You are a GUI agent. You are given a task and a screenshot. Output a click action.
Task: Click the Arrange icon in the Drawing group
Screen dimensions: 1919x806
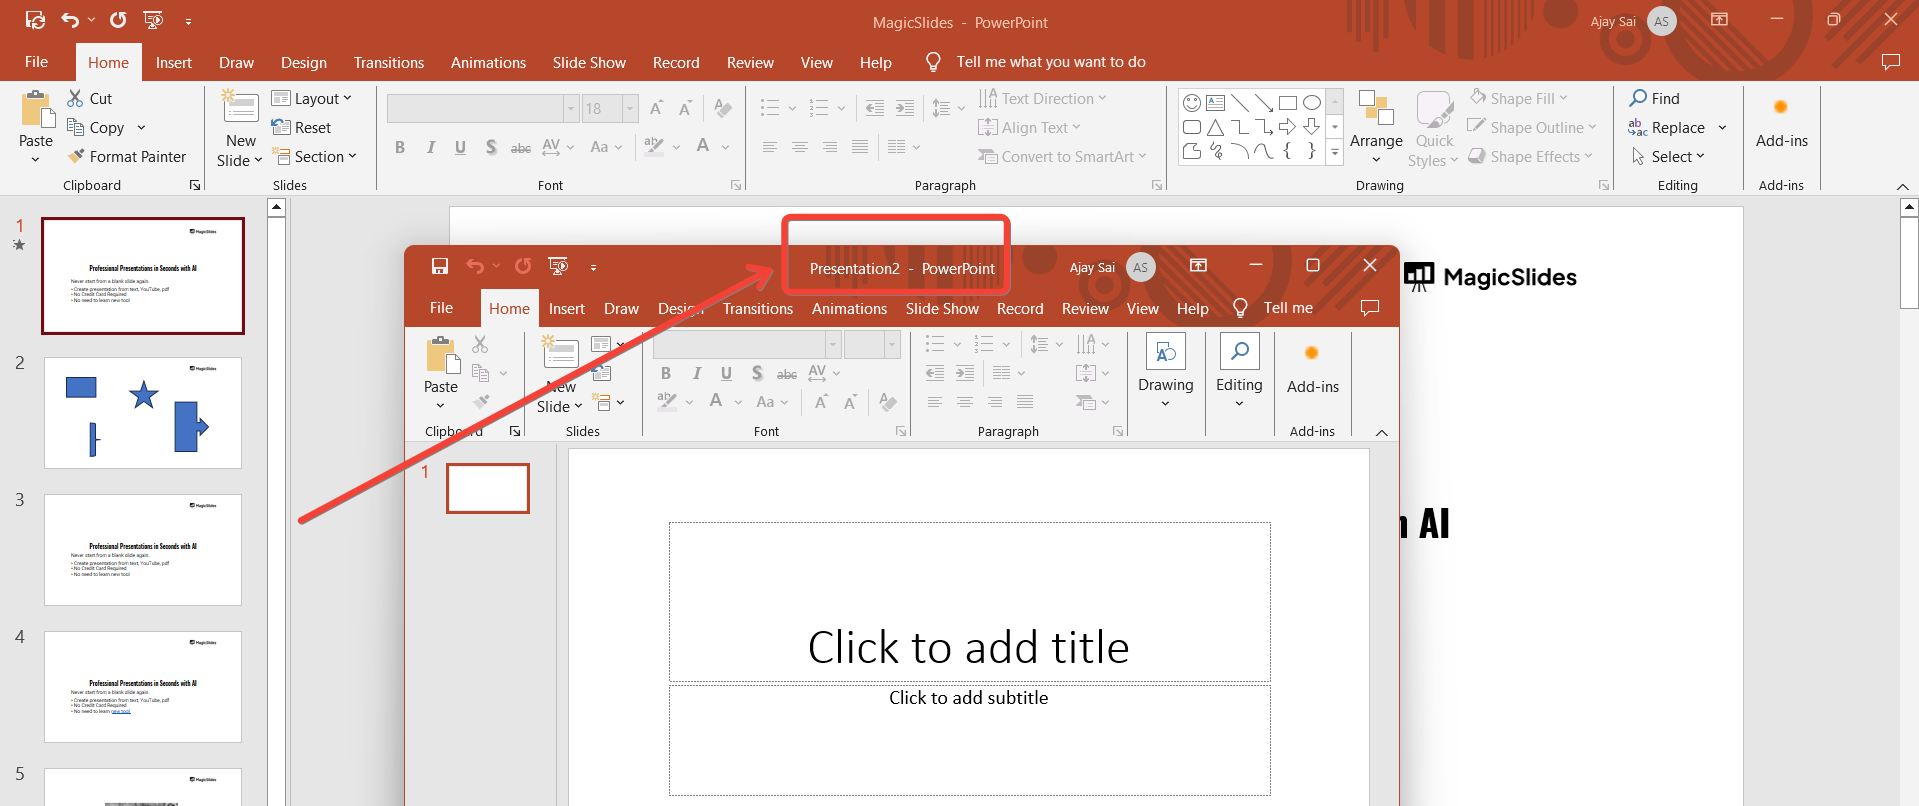1376,108
